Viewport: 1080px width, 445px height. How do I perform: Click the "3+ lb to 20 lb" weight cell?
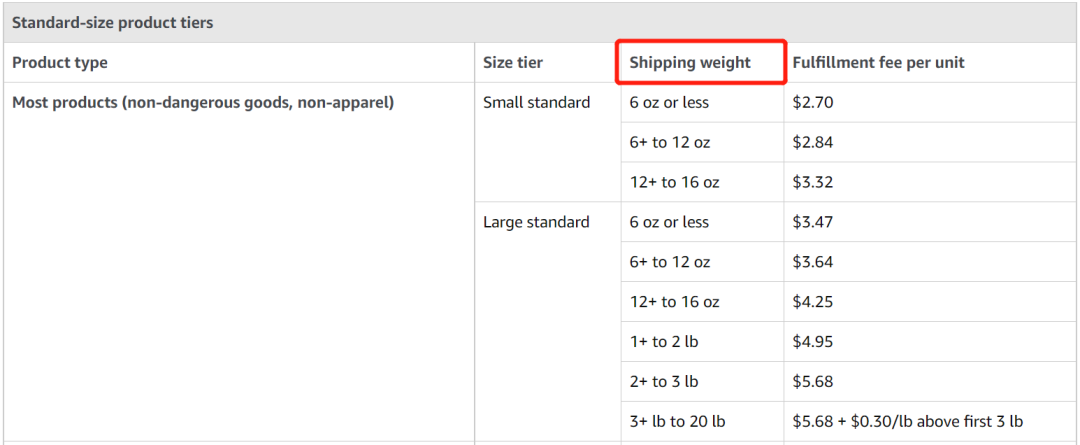pyautogui.click(x=677, y=422)
